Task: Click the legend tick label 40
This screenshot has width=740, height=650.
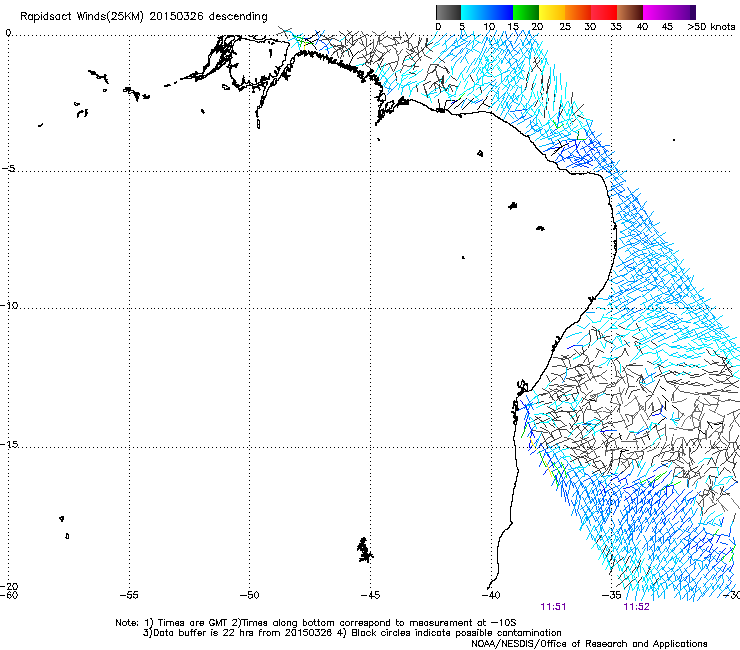Action: pyautogui.click(x=642, y=27)
